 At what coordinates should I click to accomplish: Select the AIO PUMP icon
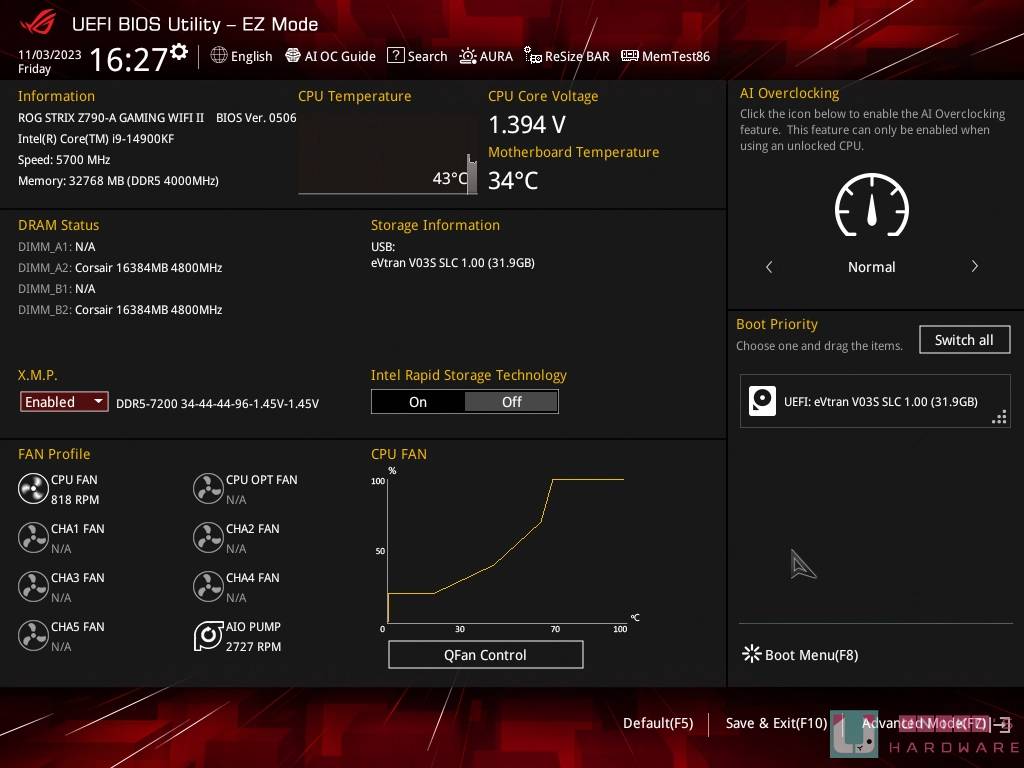[208, 636]
